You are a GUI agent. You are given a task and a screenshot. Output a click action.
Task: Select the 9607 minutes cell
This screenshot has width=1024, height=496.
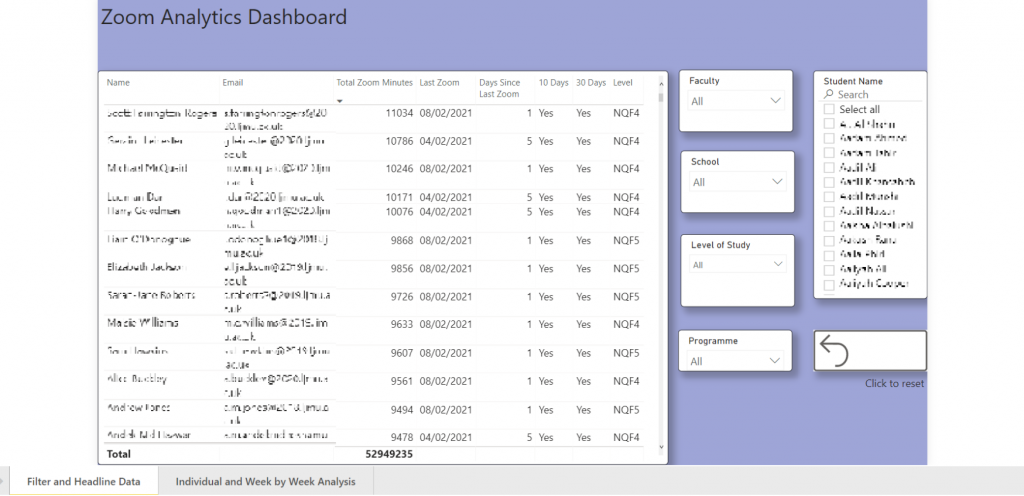click(402, 353)
